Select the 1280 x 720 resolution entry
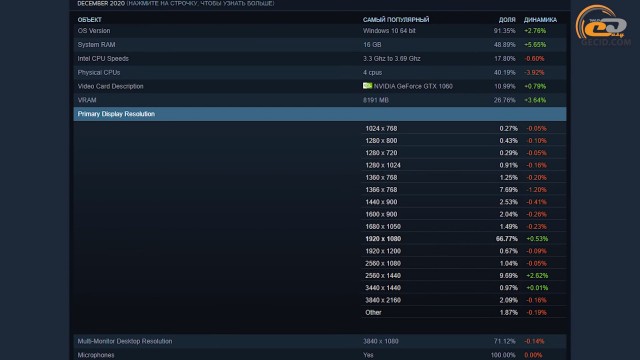 click(x=381, y=153)
